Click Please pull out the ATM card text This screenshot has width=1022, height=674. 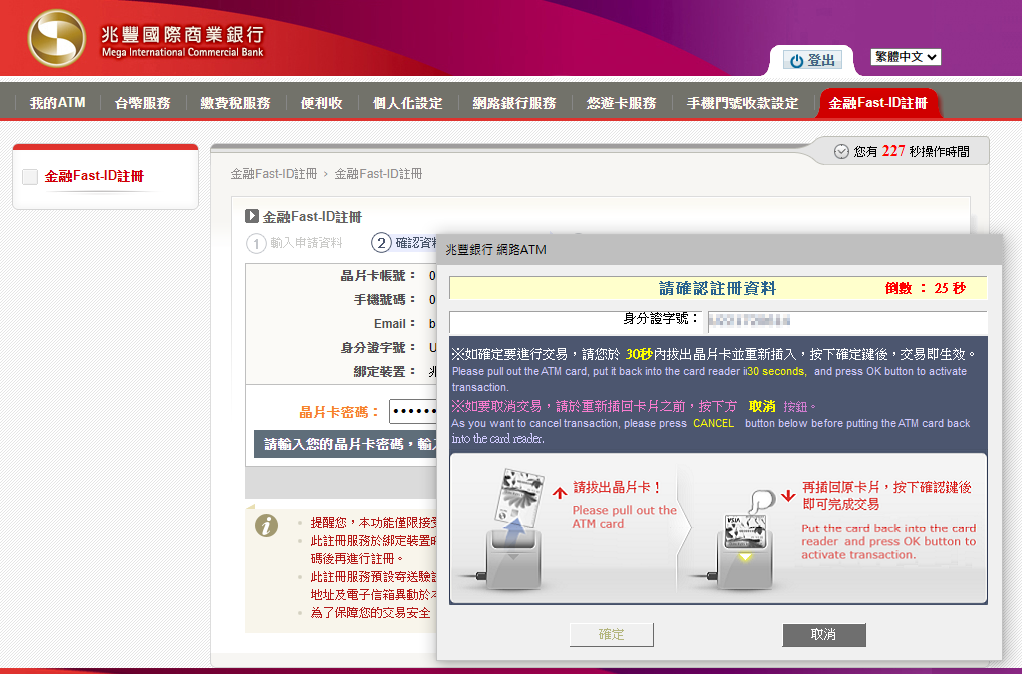pyautogui.click(x=624, y=517)
